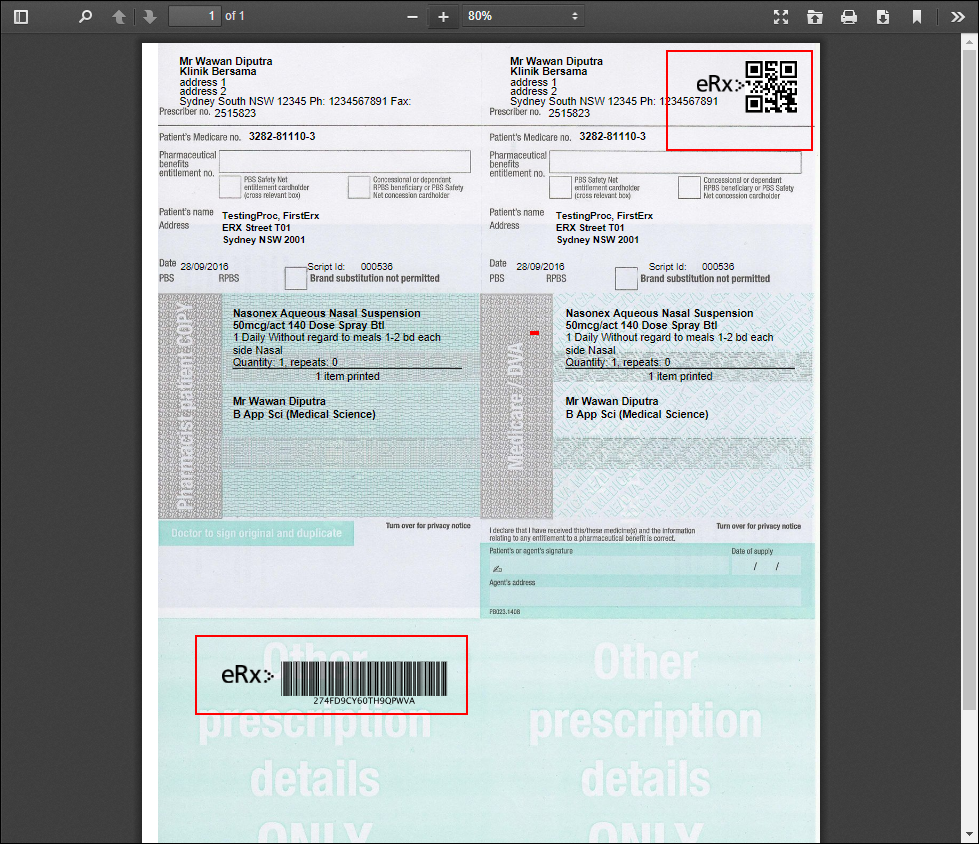Open a file with the folder icon
979x844 pixels.
815,17
